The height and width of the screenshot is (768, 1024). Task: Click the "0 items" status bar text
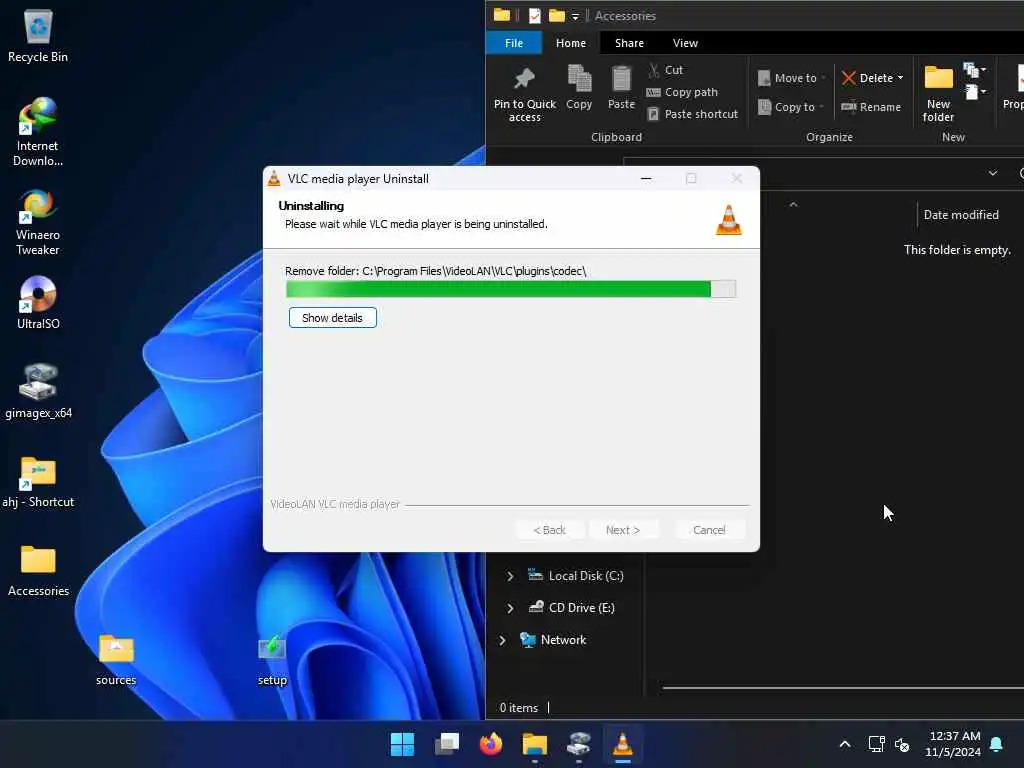tap(519, 708)
